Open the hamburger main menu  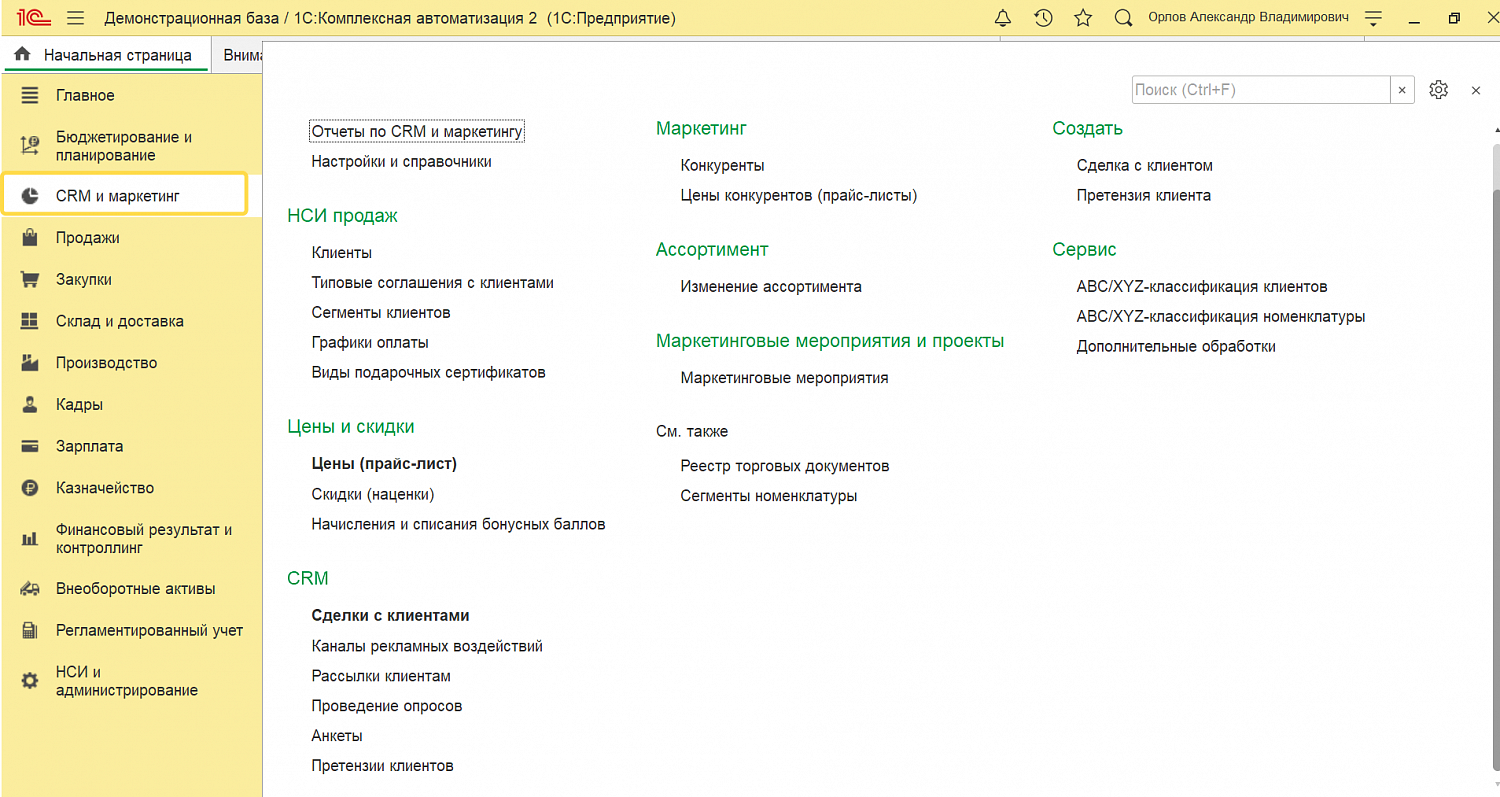tap(76, 18)
